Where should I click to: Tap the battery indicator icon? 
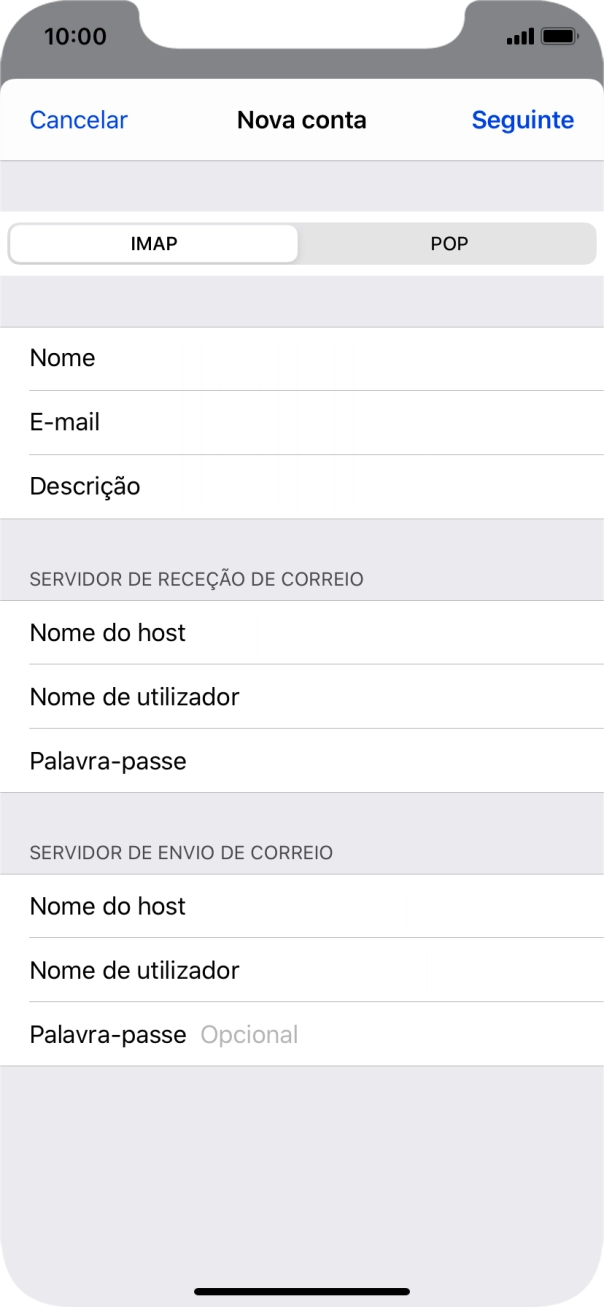pos(557,36)
